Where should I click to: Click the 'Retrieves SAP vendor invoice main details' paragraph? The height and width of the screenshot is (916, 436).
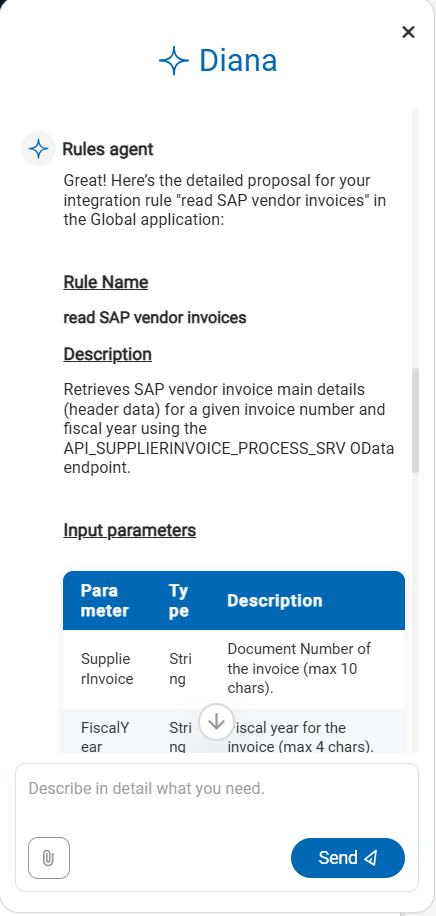pos(229,429)
